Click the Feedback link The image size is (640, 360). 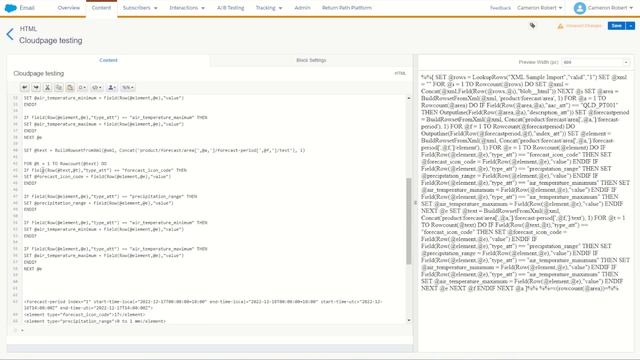[x=500, y=8]
